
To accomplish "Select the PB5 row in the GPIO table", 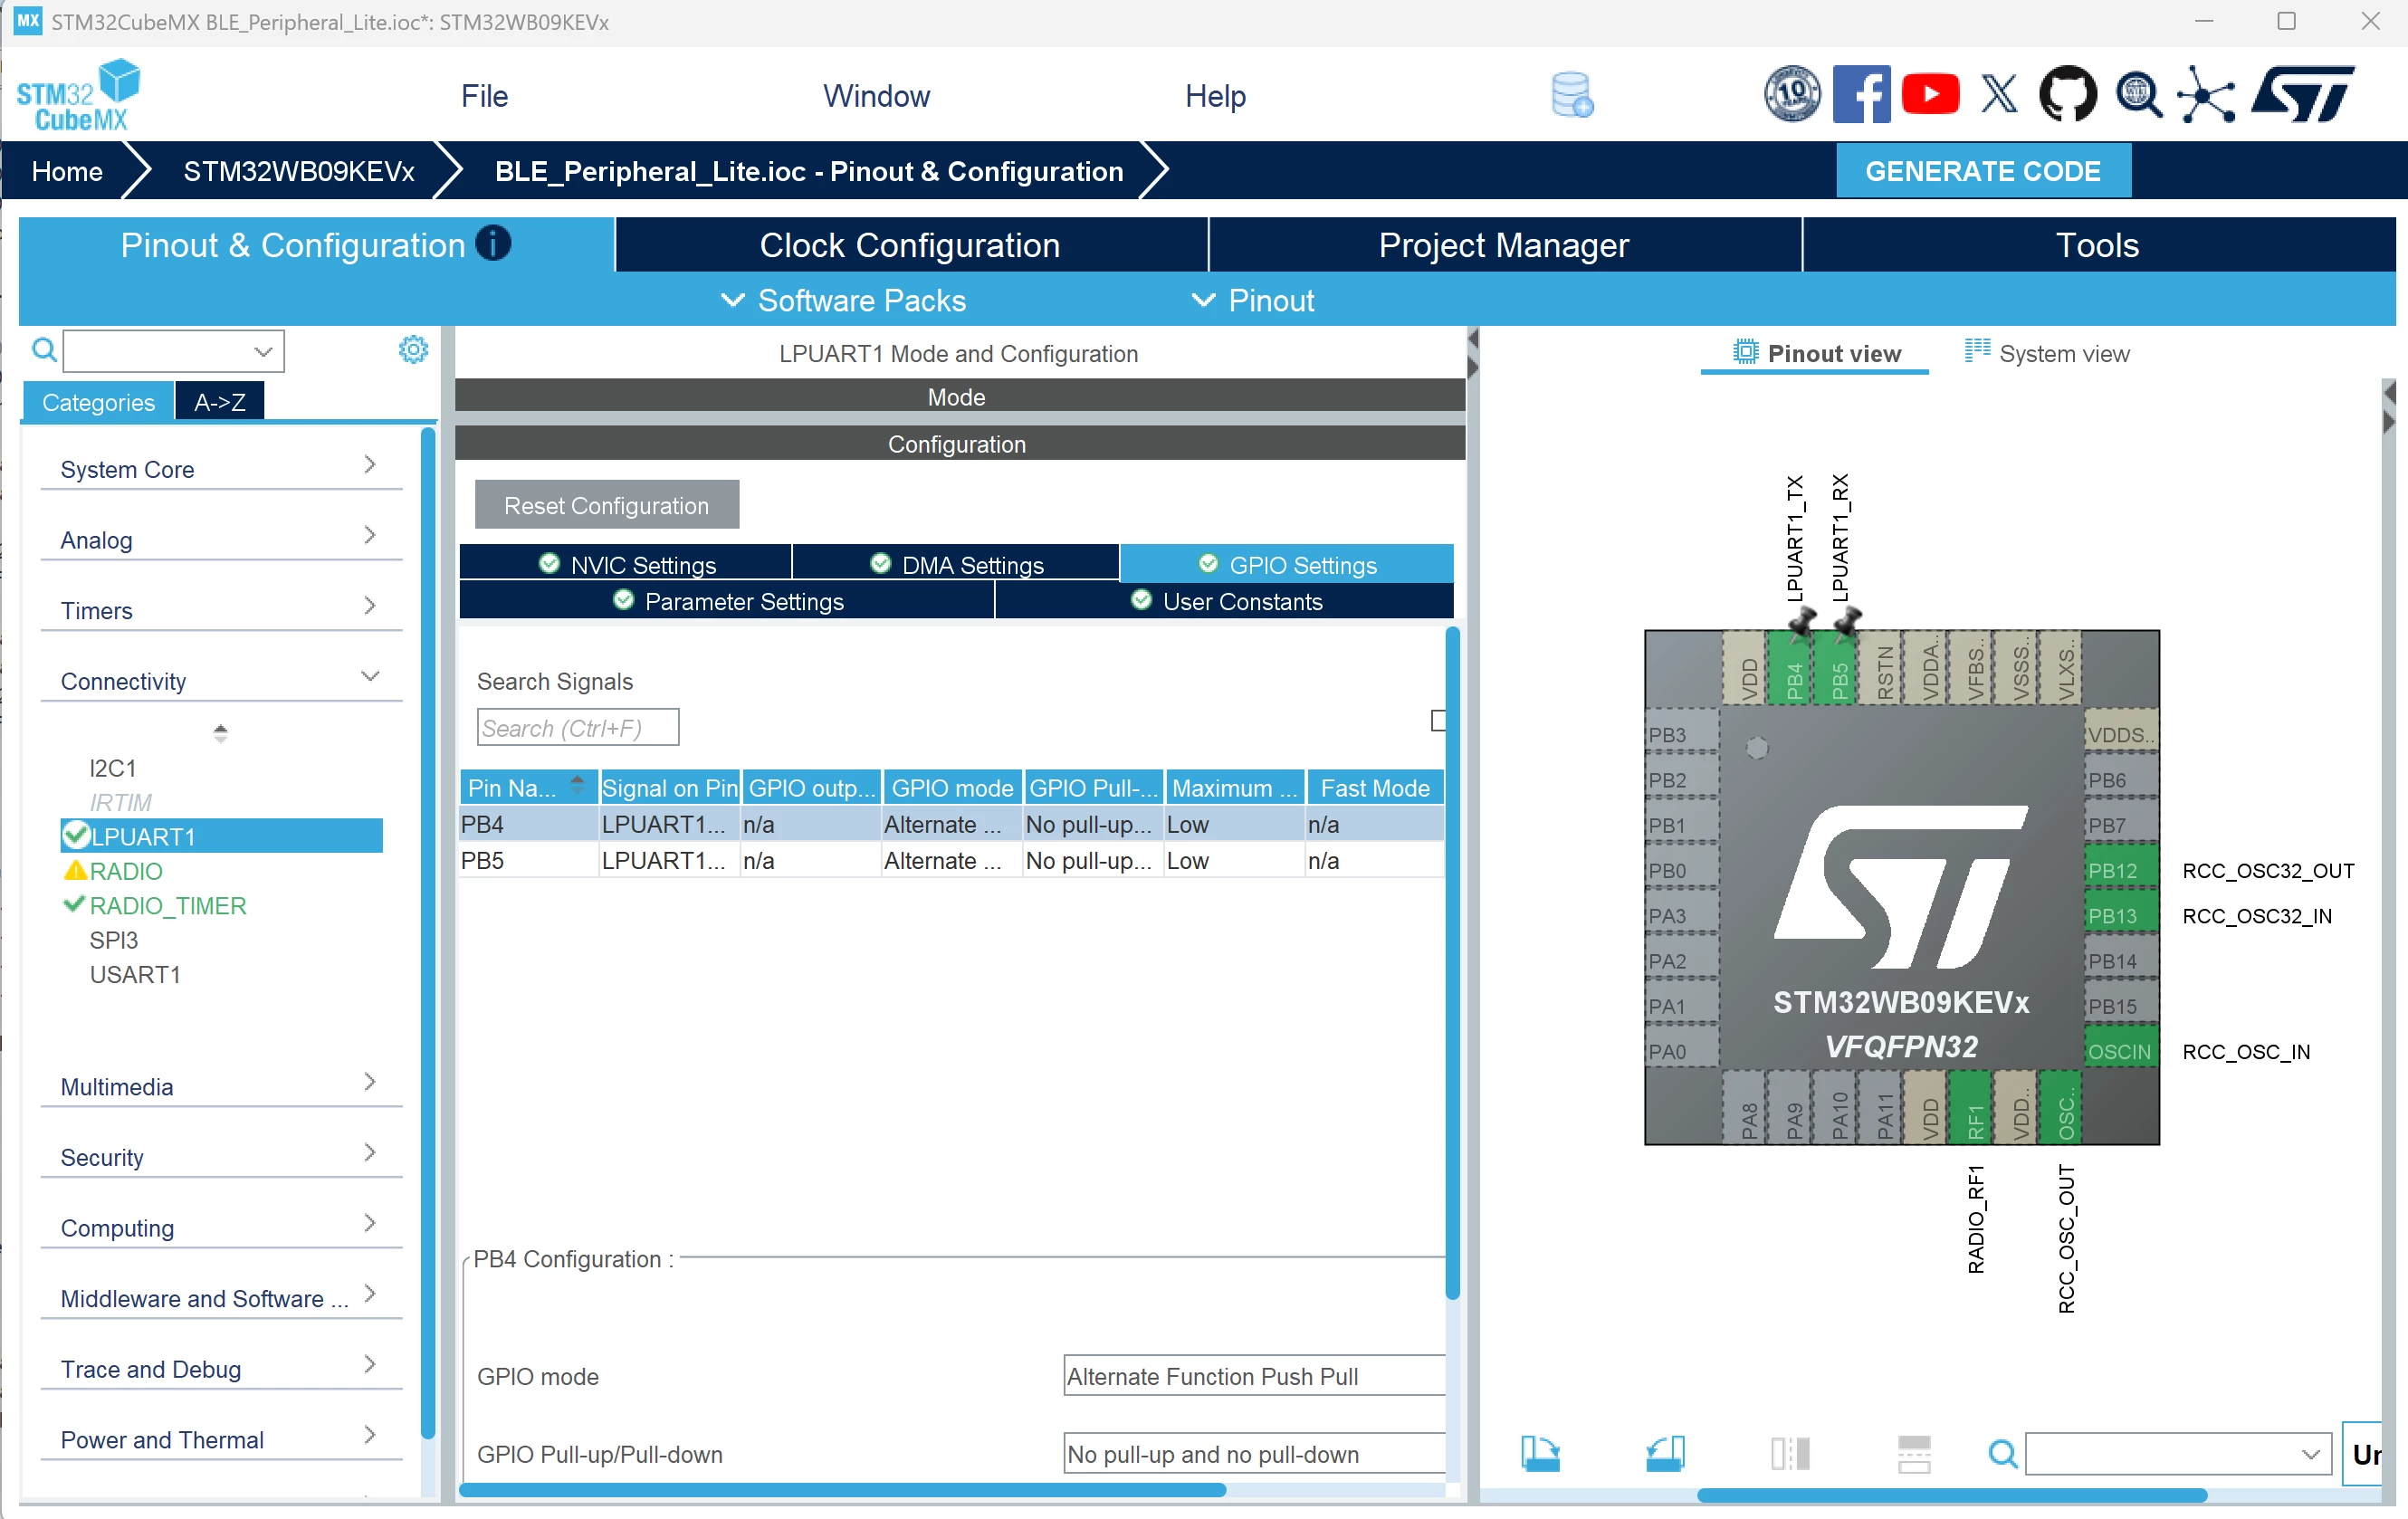I will [x=951, y=860].
